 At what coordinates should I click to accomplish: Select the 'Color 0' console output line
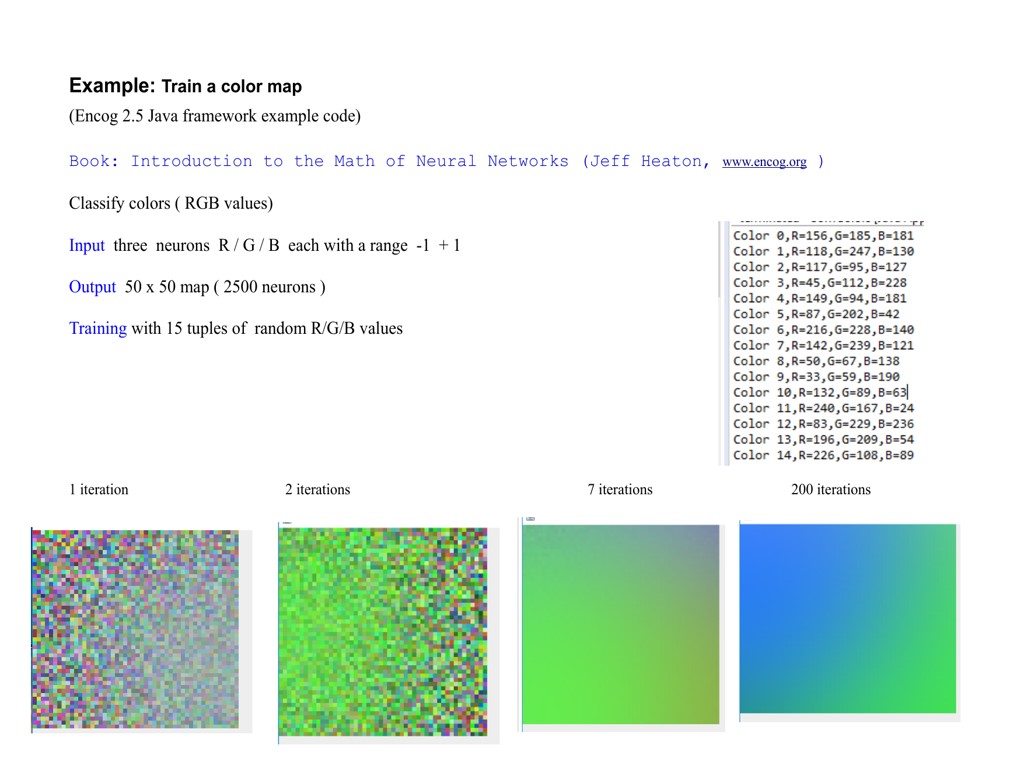822,236
